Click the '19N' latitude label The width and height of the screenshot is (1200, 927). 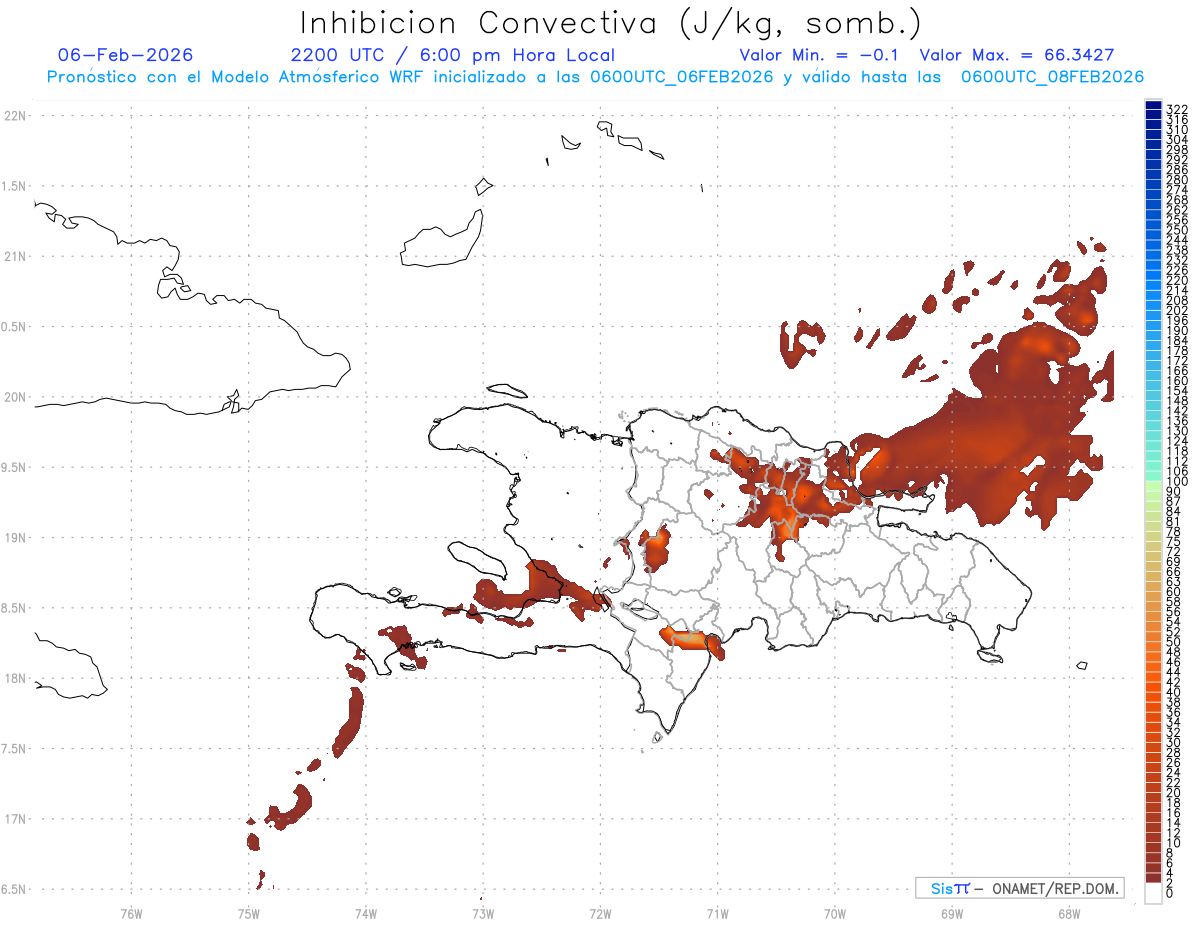pos(15,537)
